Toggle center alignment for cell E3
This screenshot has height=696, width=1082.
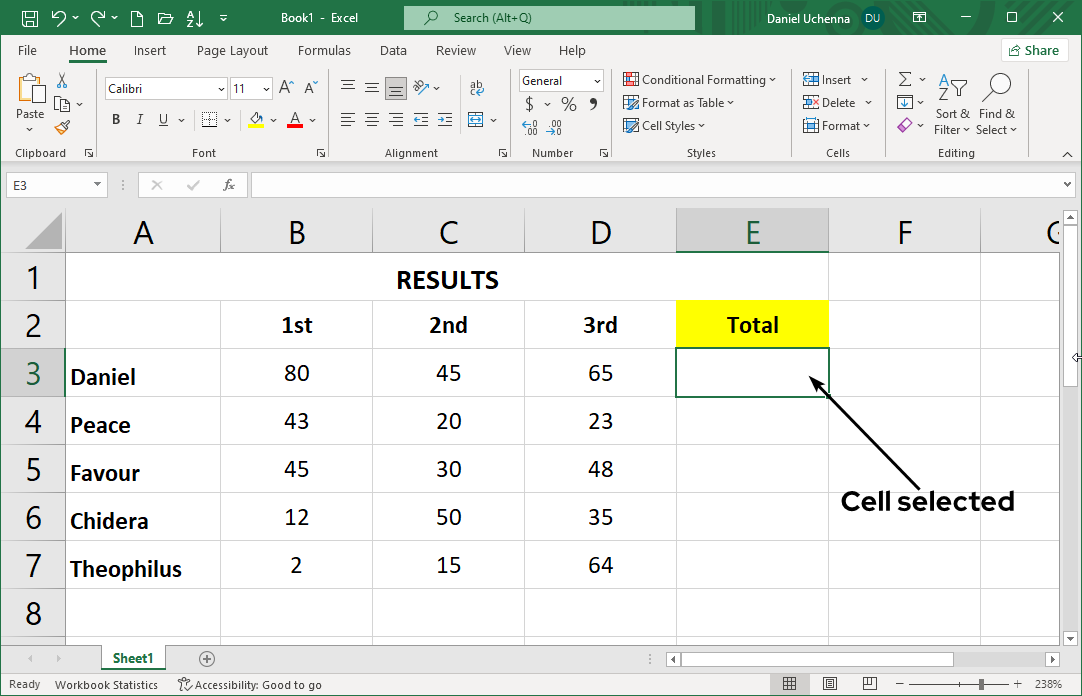[371, 119]
